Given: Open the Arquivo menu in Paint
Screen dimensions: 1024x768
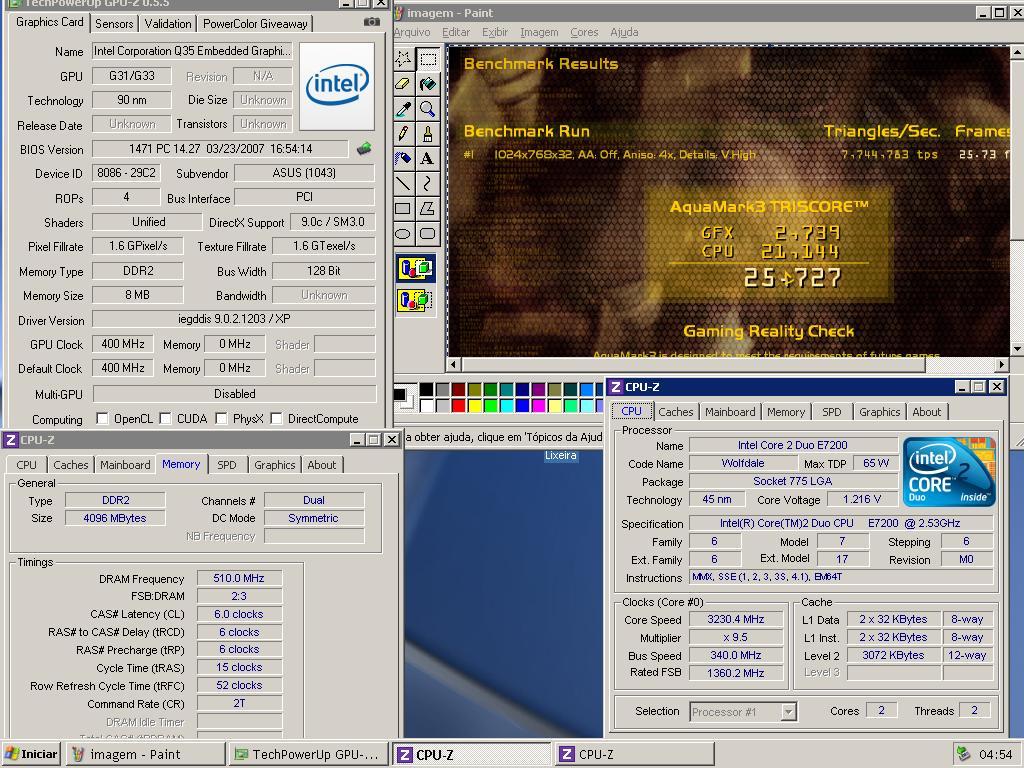Looking at the screenshot, I should (412, 32).
